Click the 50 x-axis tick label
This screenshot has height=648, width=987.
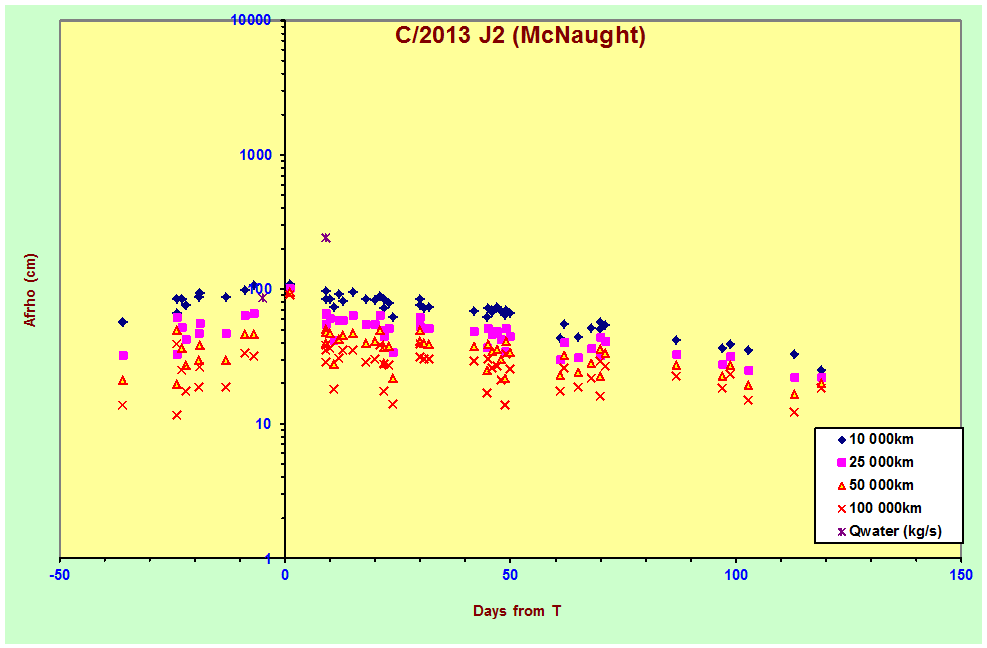click(x=510, y=575)
